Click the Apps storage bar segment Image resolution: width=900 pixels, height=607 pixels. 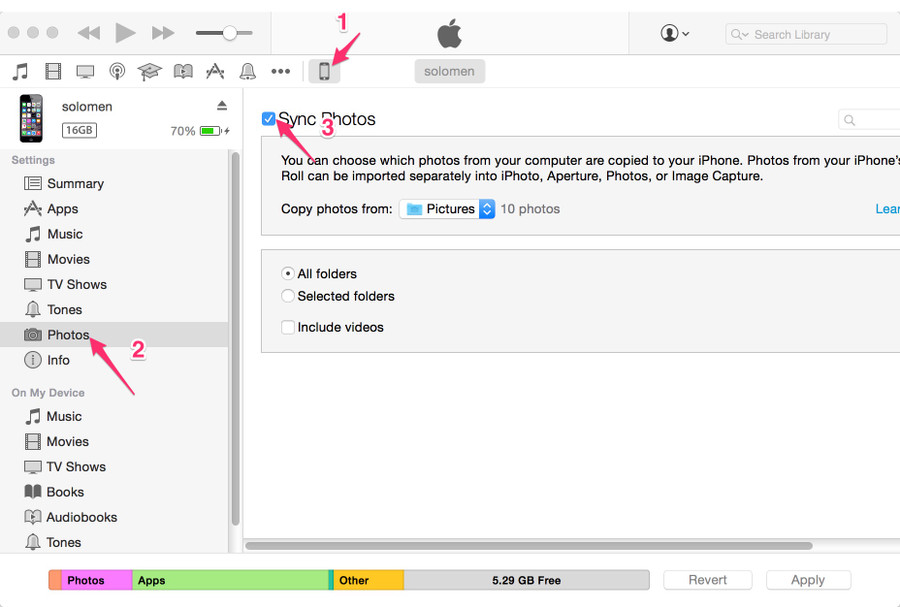point(230,580)
